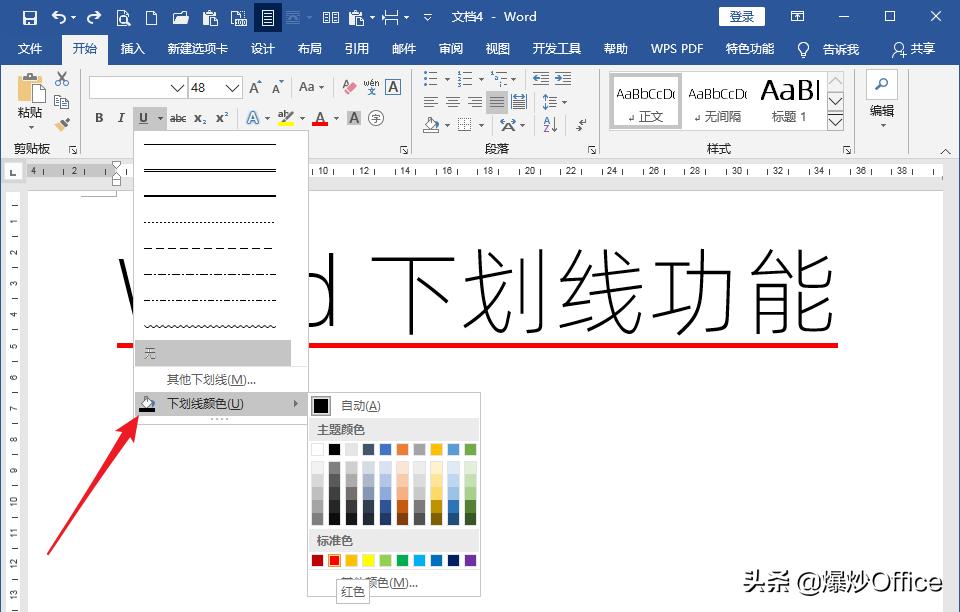Apply strikethrough to selected text
This screenshot has height=612, width=960.
coord(180,118)
